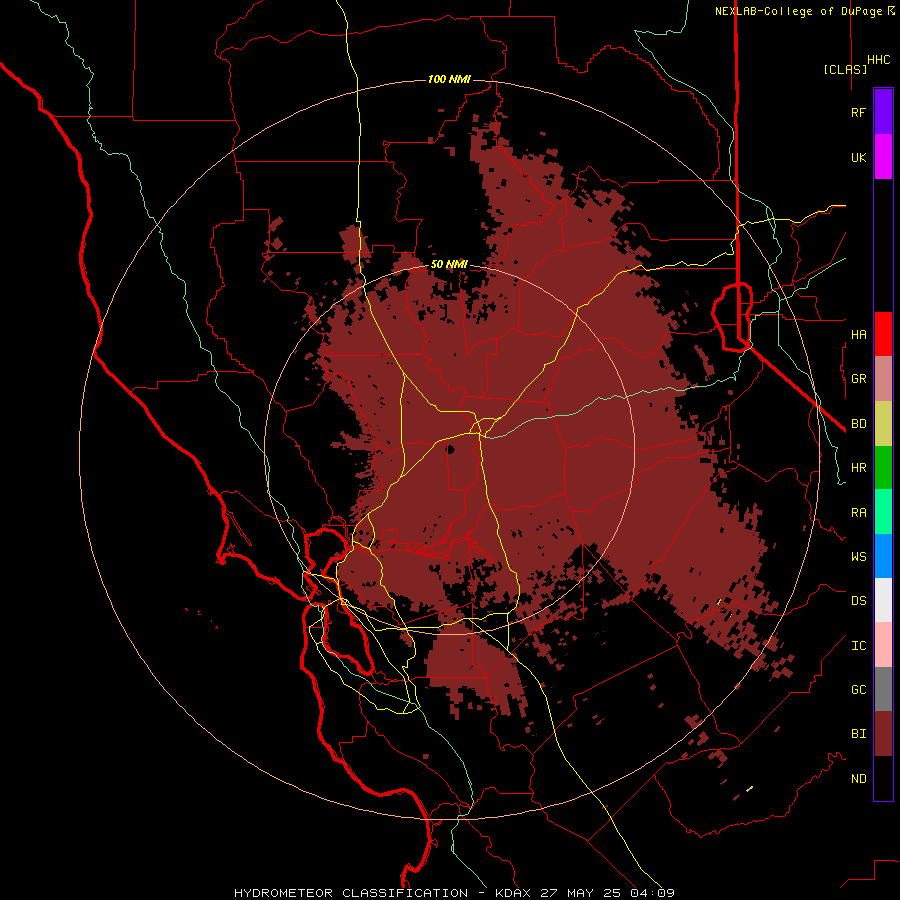Screen dimensions: 900x900
Task: Click the BD yellow legend swatch
Action: coord(883,424)
